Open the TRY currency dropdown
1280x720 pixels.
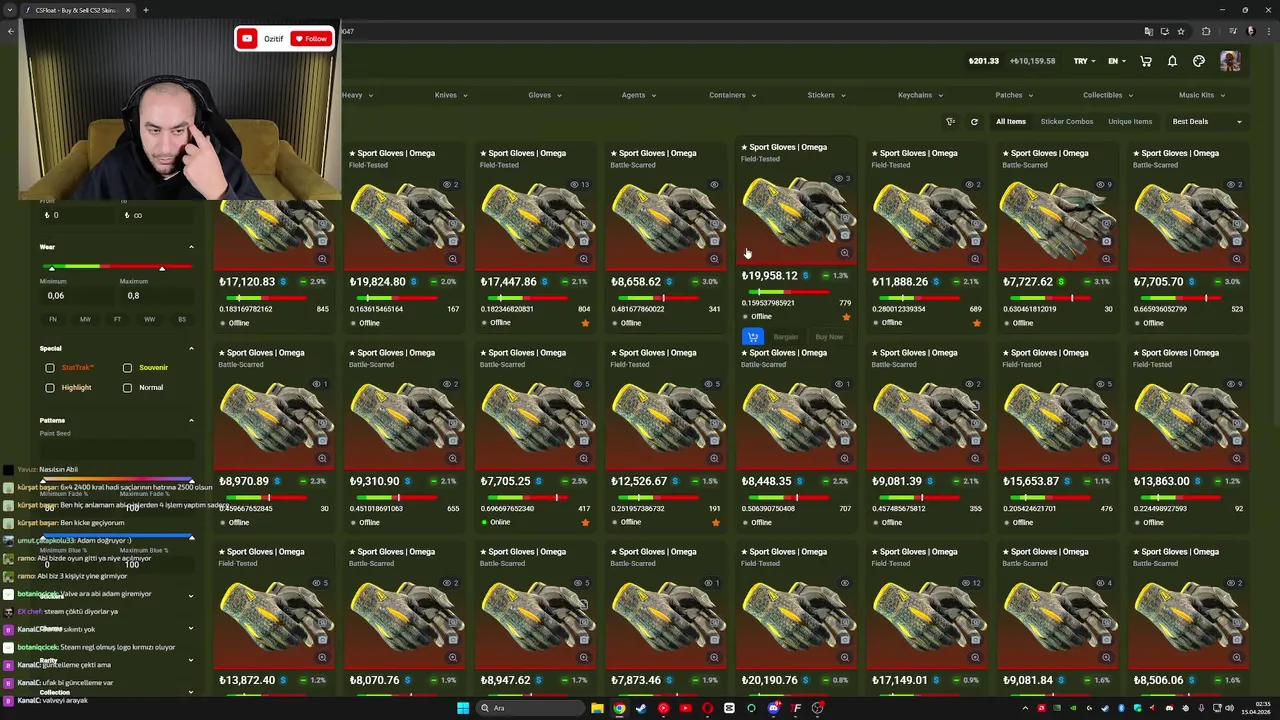tap(1084, 61)
